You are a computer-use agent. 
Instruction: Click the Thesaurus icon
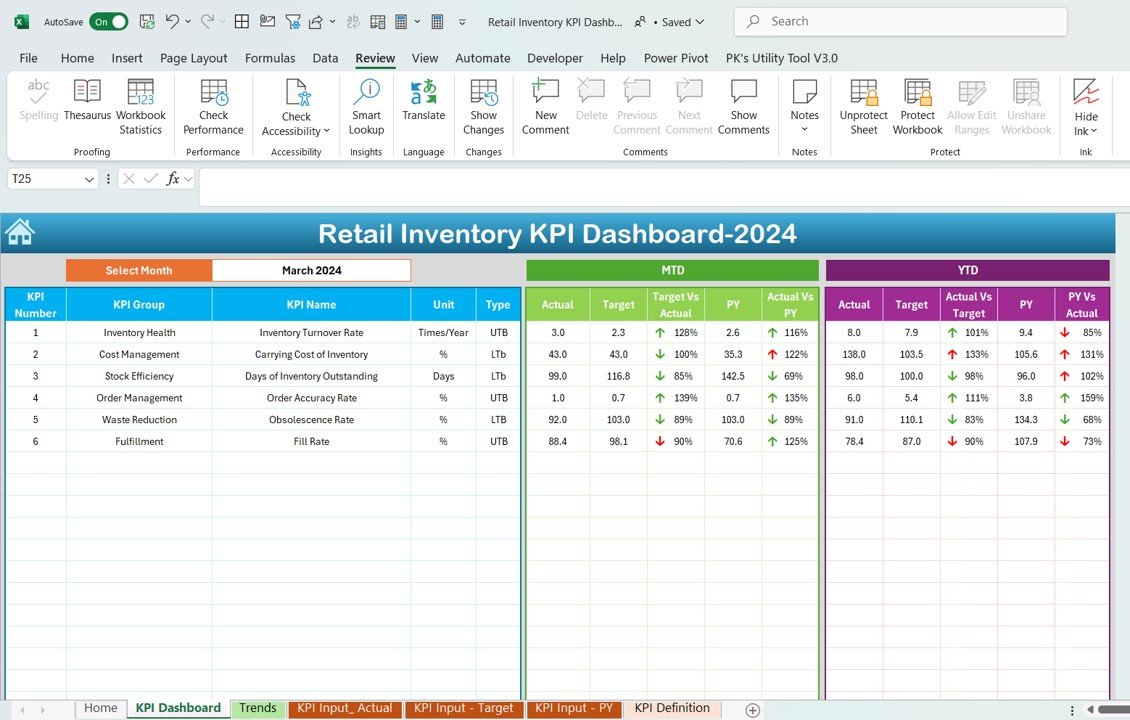pyautogui.click(x=87, y=92)
